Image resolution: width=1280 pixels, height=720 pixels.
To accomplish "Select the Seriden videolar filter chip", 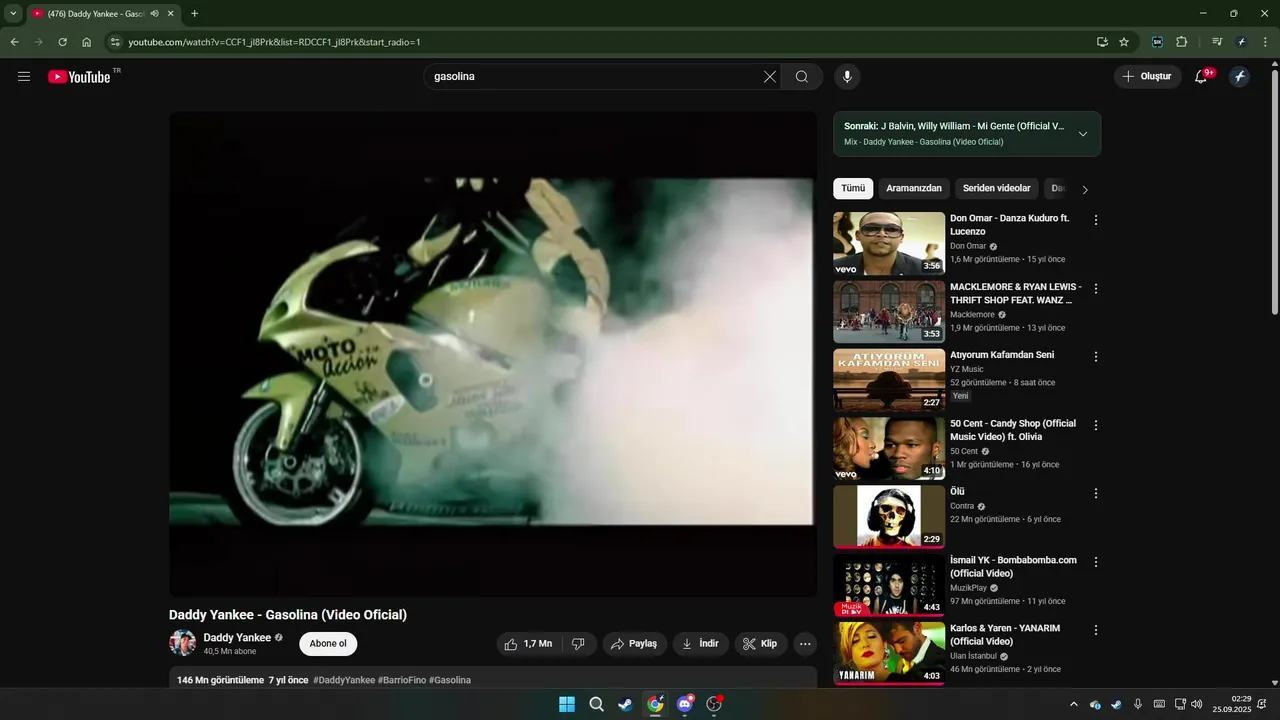I will (x=997, y=188).
